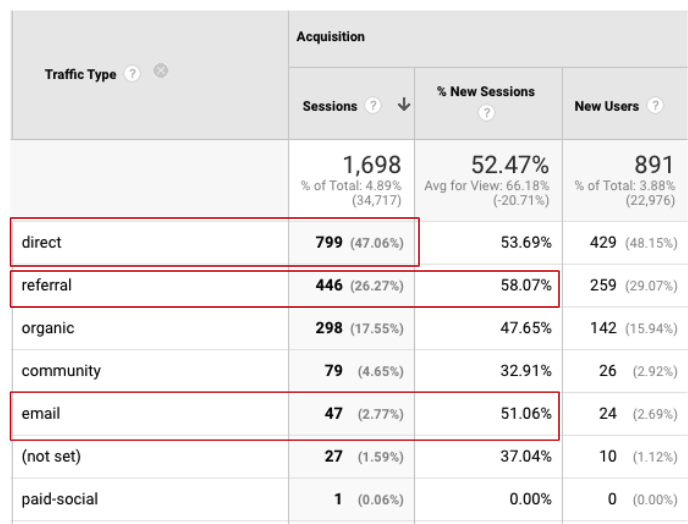Image resolution: width=688 pixels, height=524 pixels.
Task: Sort by % New Sessions column
Action: coord(486,91)
